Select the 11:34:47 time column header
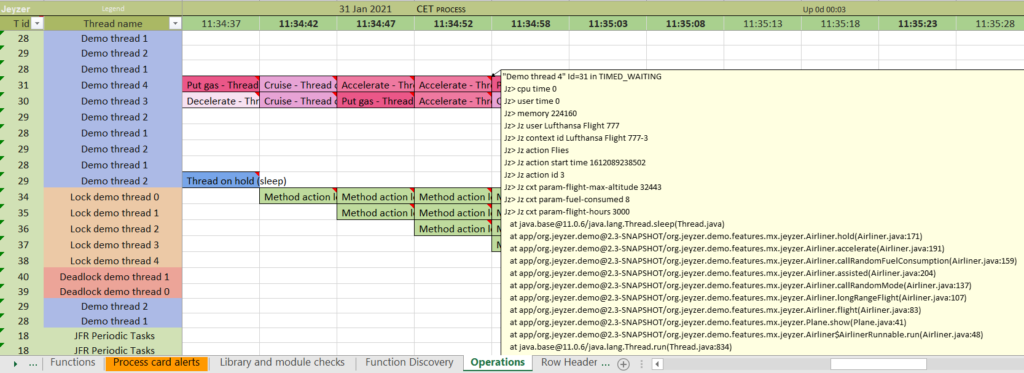This screenshot has height=373, width=1024. 375,24
